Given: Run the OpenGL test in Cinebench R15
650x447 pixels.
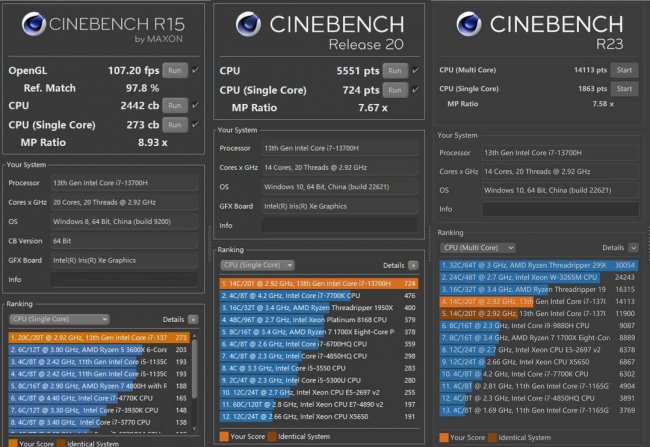Looking at the screenshot, I should point(175,70).
